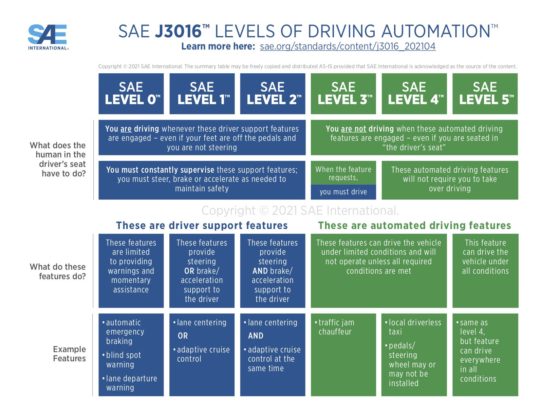560x420 pixels.
Task: Select the SAE Level 4 header box
Action: click(414, 94)
